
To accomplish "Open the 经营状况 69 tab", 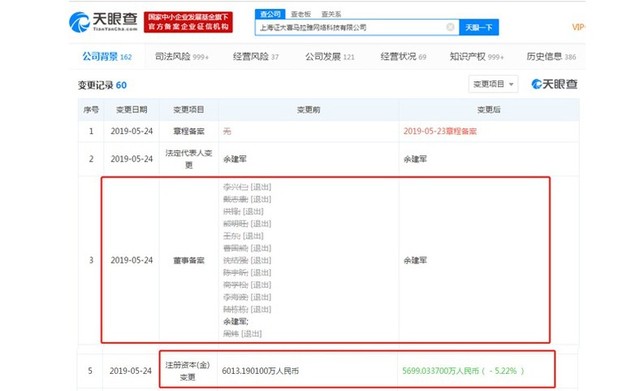I will (403, 56).
